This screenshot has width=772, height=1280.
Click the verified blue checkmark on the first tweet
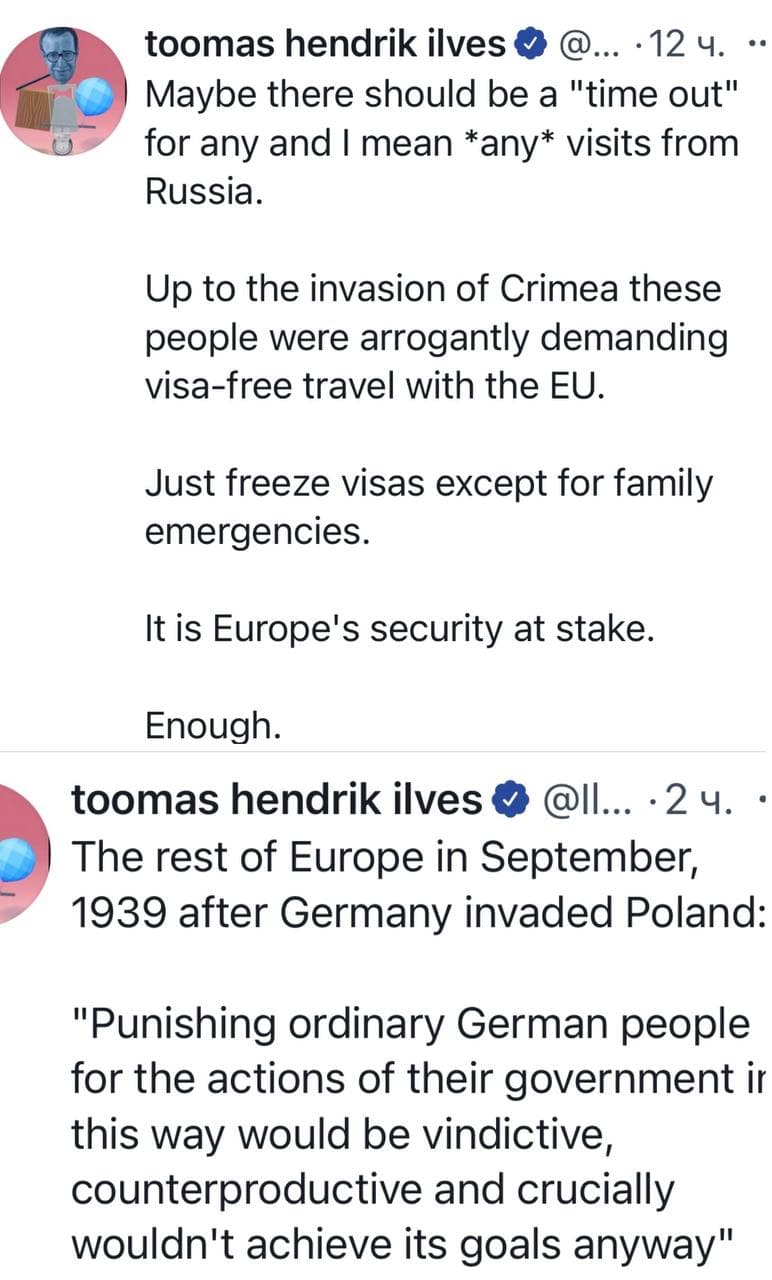[531, 42]
